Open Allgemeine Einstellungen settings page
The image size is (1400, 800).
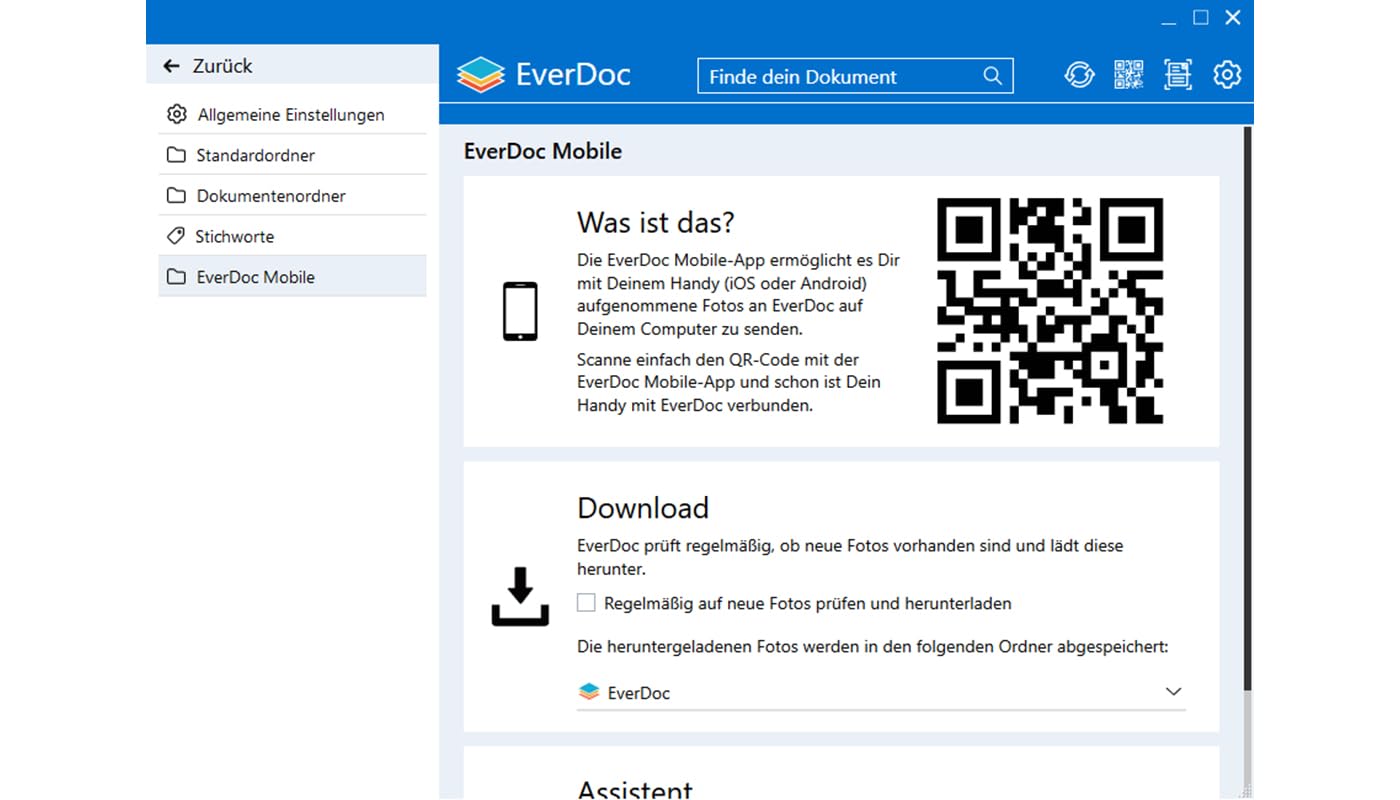(292, 114)
